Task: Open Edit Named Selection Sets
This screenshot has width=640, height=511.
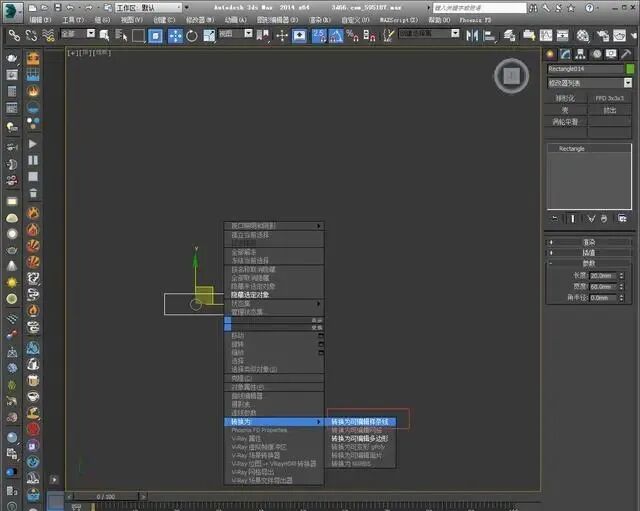Action: point(389,36)
